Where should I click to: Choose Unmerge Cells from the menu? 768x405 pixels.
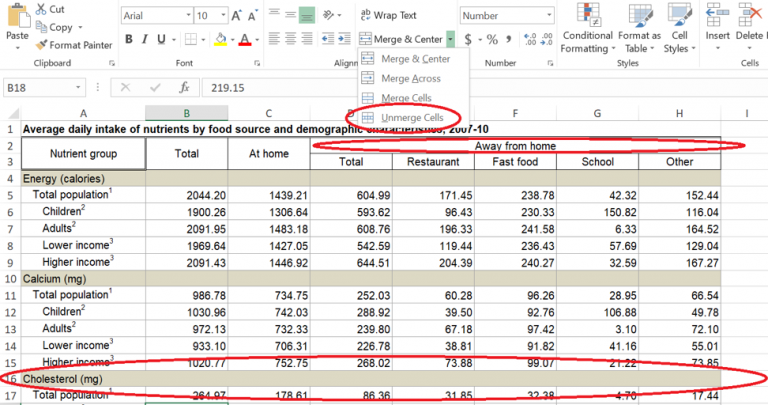pos(414,118)
